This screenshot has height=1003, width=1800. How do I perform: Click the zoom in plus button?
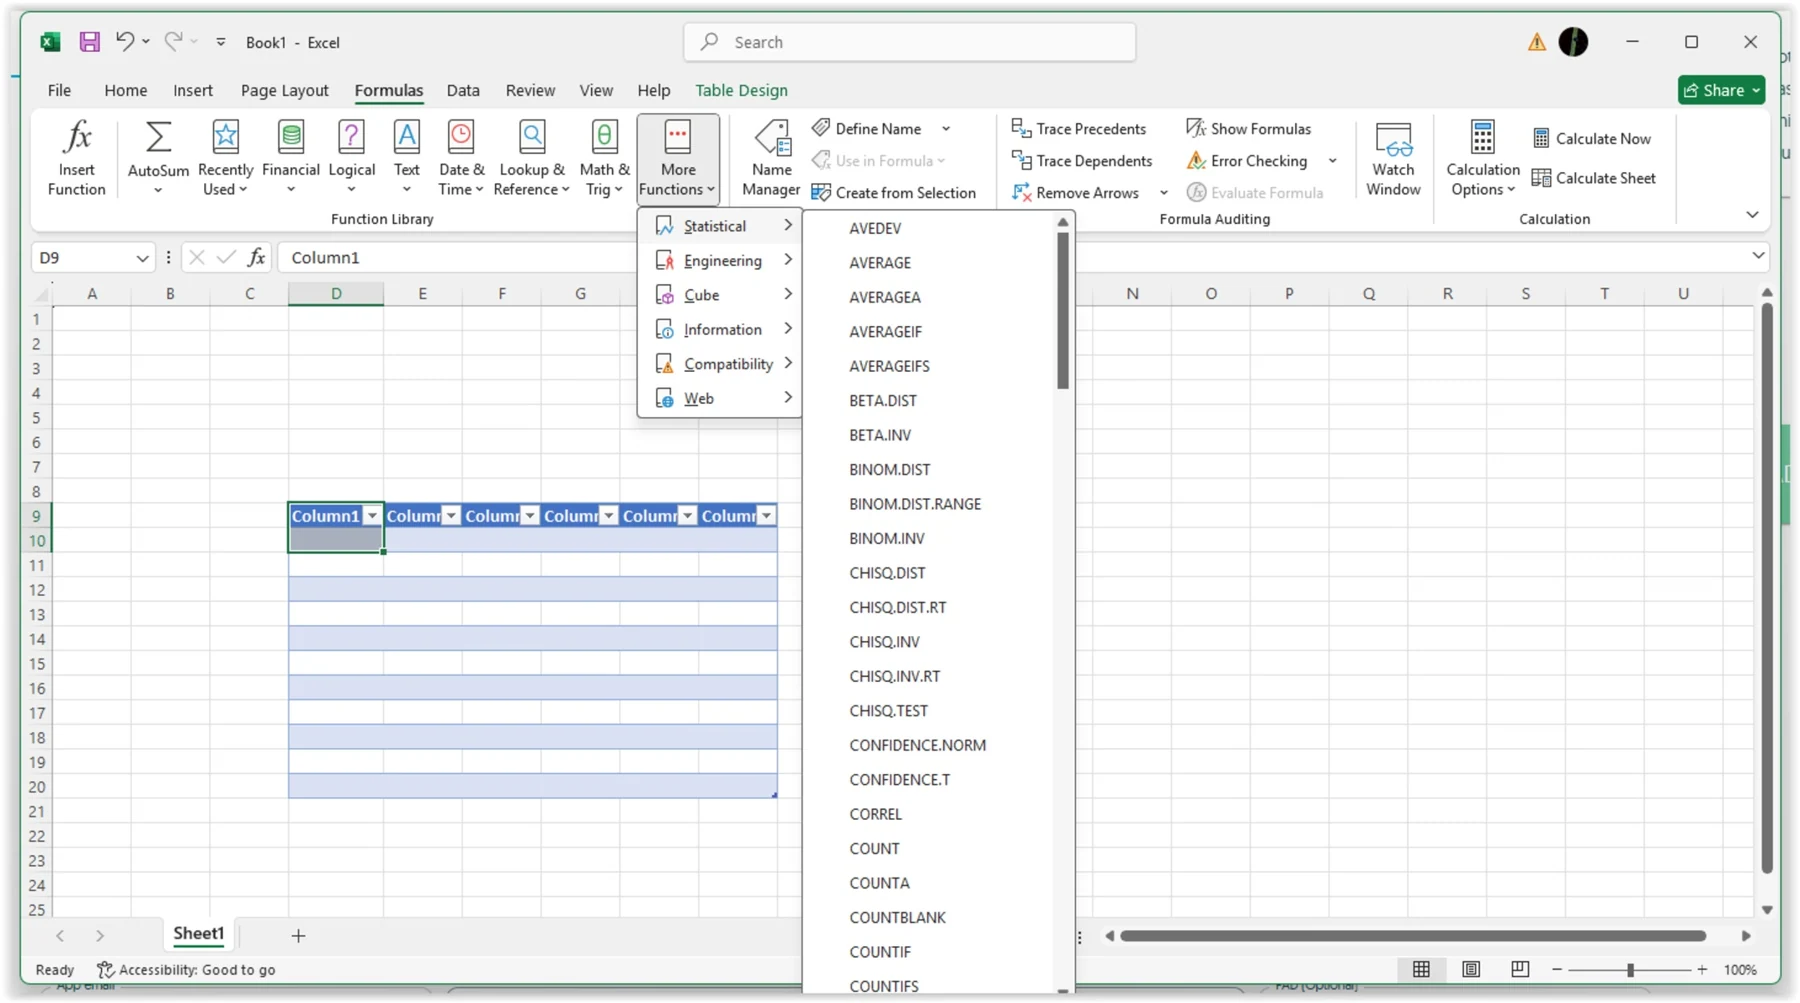[1702, 970]
